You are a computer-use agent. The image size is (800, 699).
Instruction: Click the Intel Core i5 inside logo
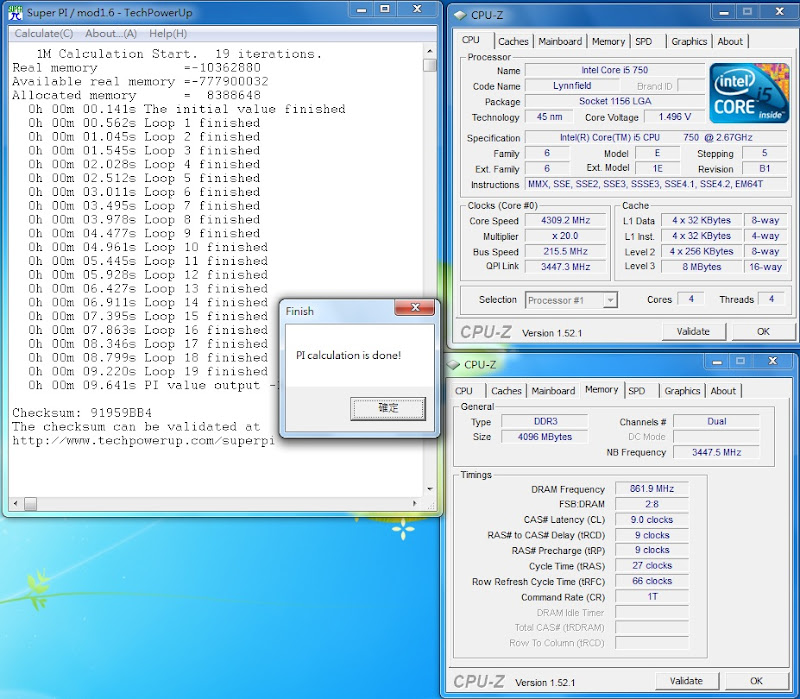tap(749, 93)
